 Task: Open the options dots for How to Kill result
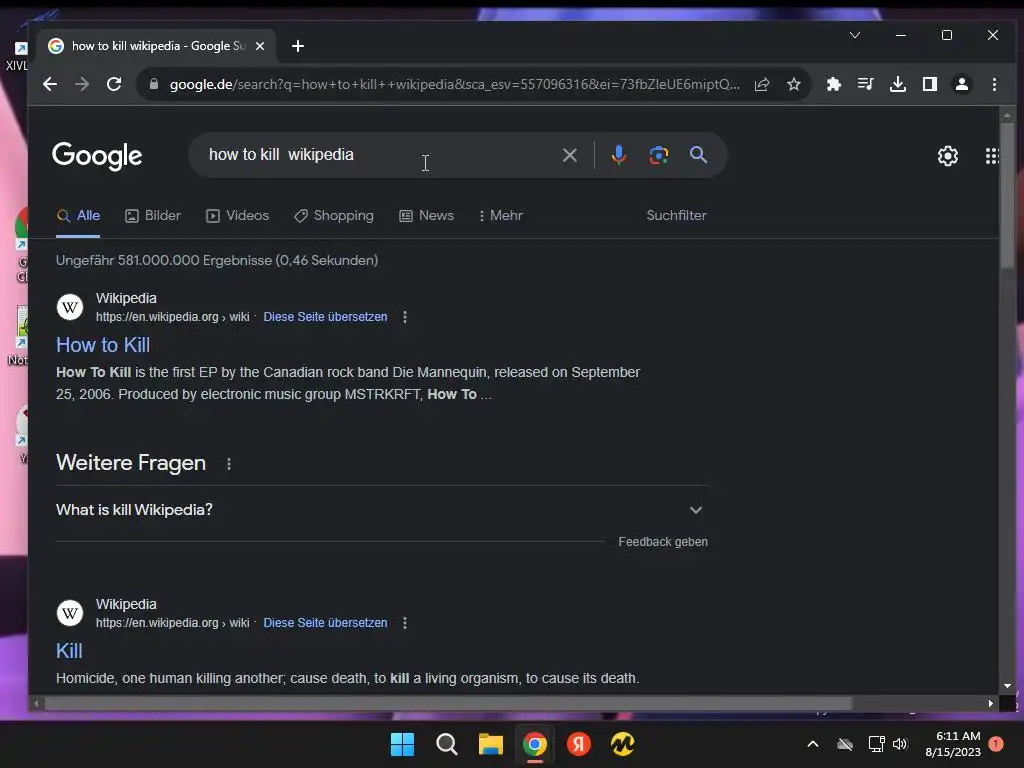click(405, 317)
